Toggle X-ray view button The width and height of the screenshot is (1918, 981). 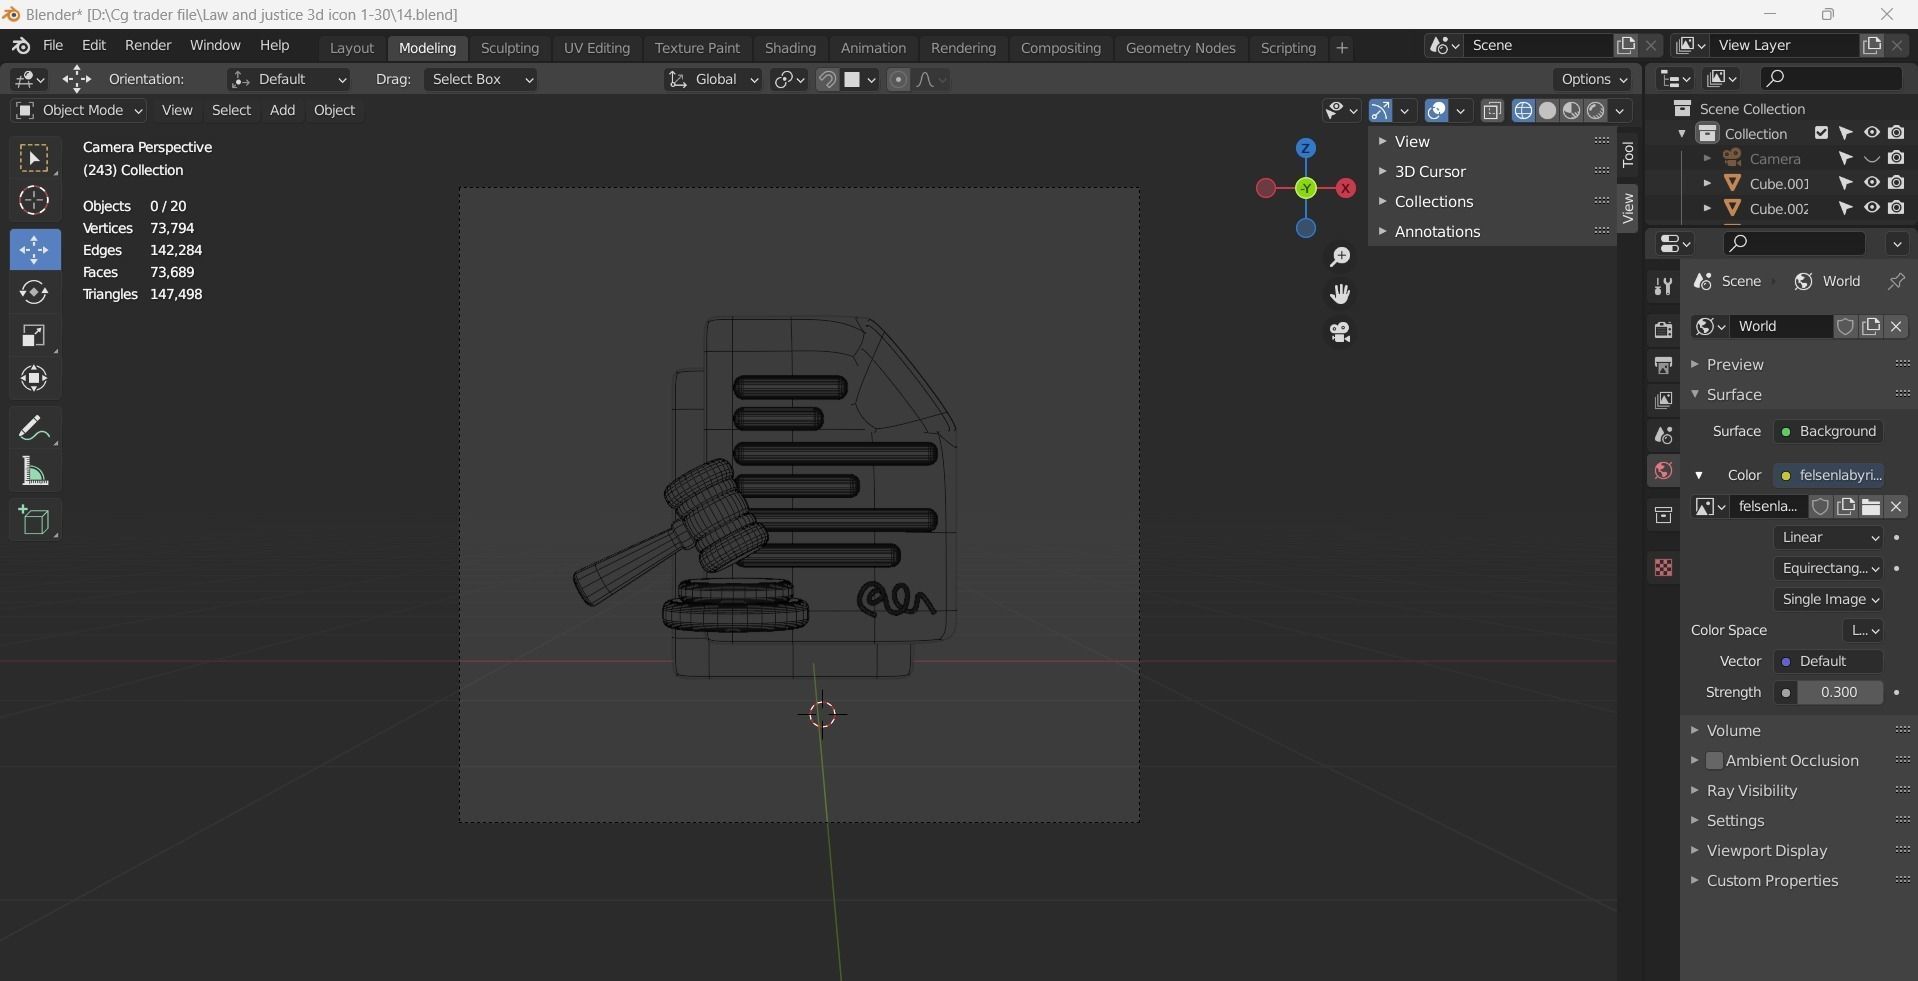[x=1492, y=111]
